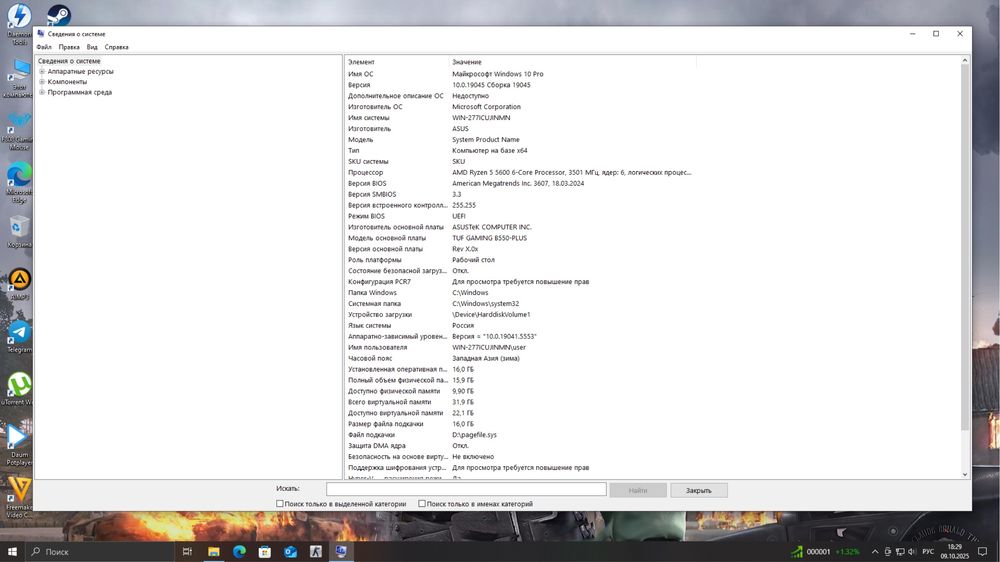Open File Explorer from the taskbar
This screenshot has width=1000, height=562.
point(214,551)
